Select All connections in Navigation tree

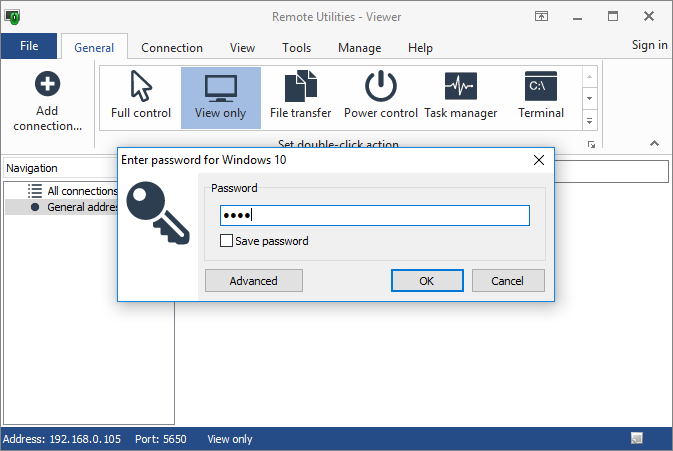coord(82,191)
